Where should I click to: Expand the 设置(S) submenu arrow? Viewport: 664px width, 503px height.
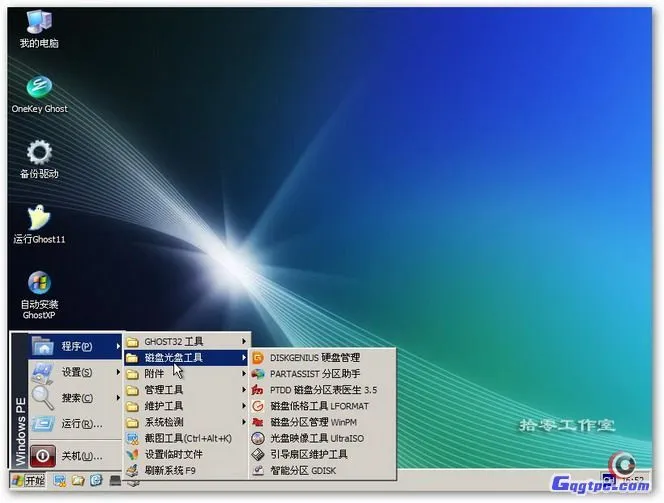tap(118, 372)
